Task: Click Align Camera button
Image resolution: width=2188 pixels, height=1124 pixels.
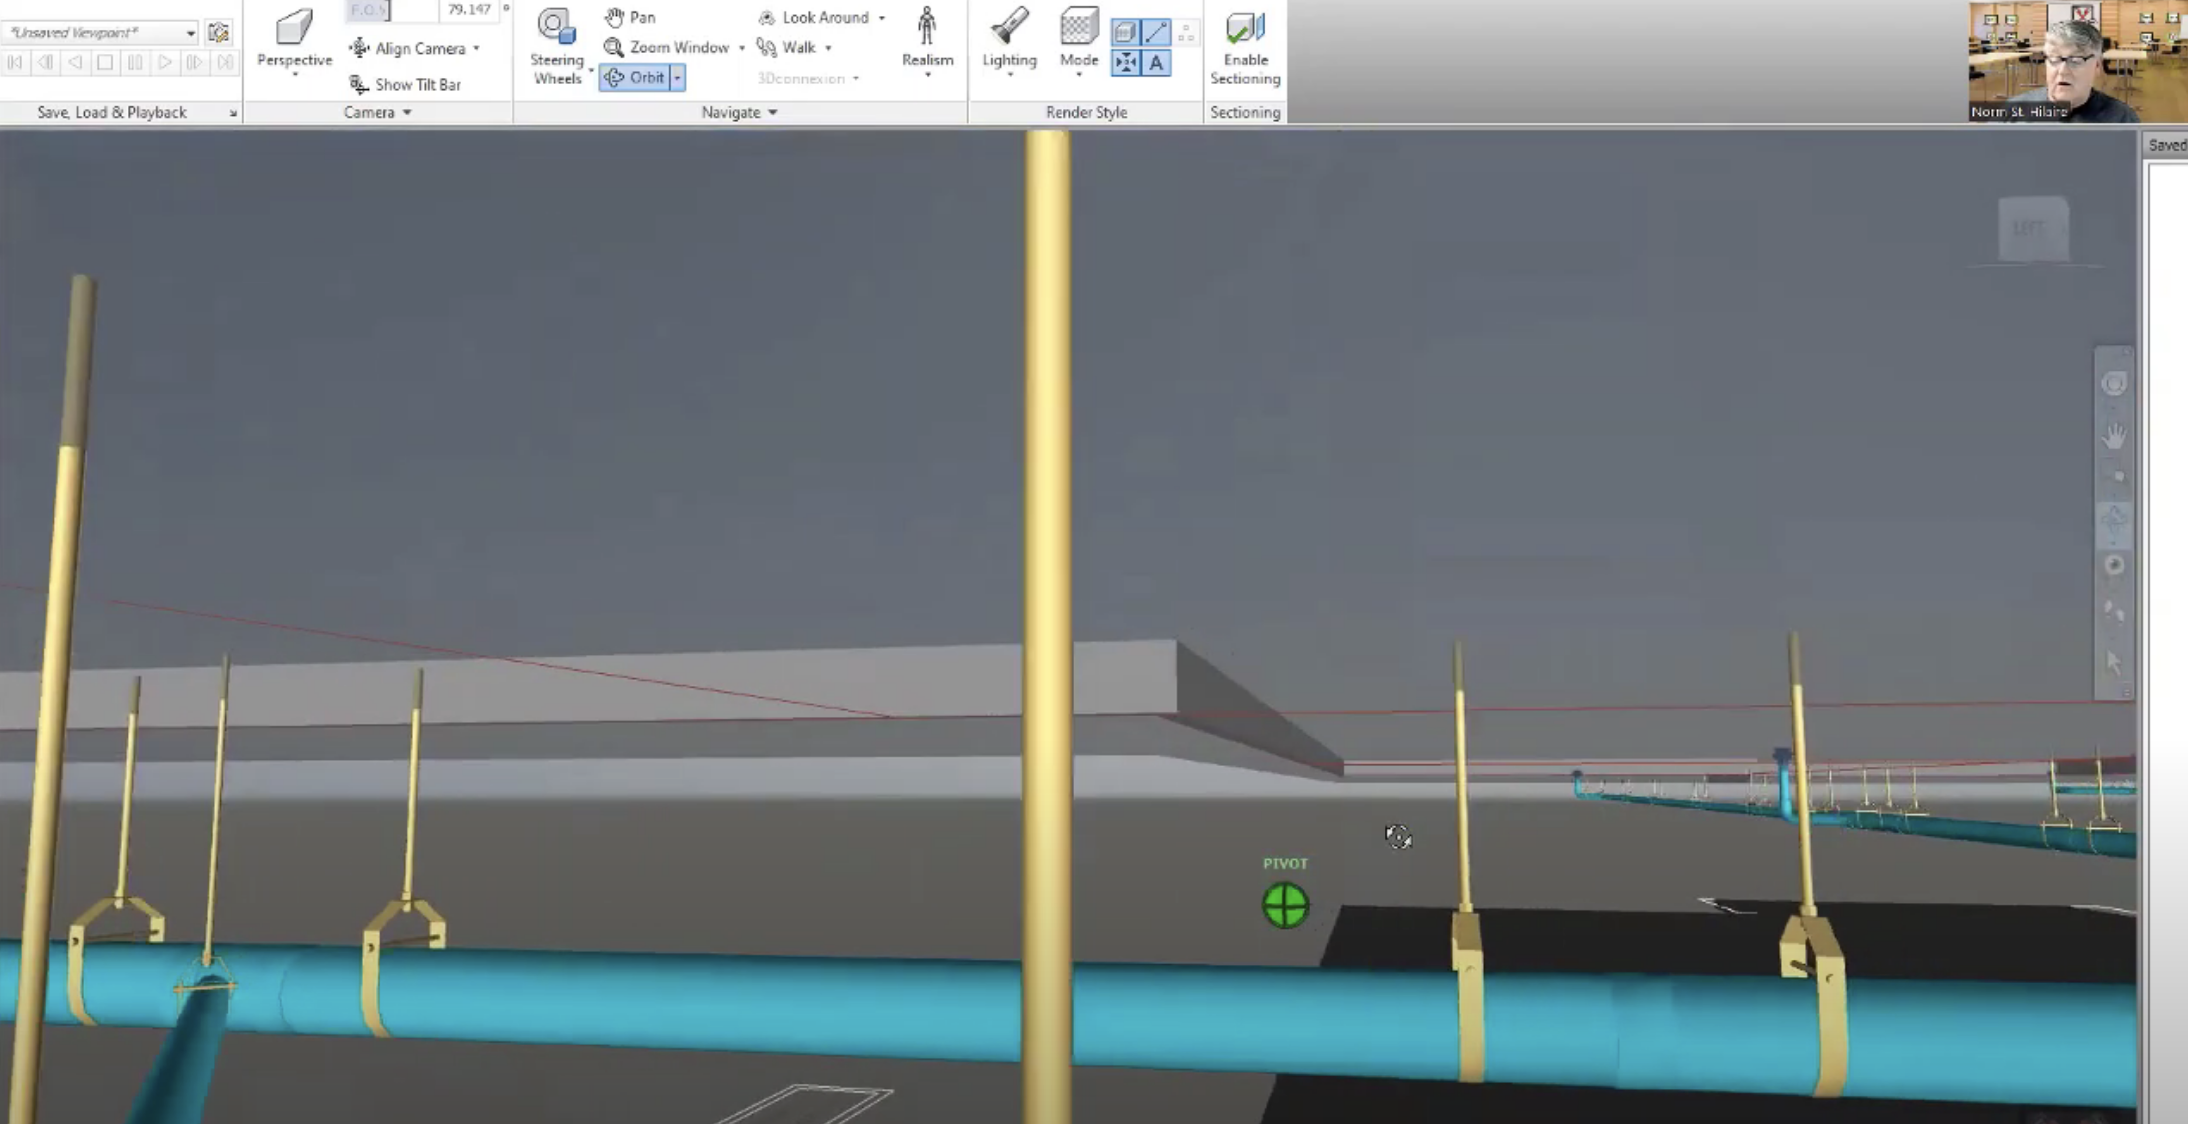Action: click(410, 48)
